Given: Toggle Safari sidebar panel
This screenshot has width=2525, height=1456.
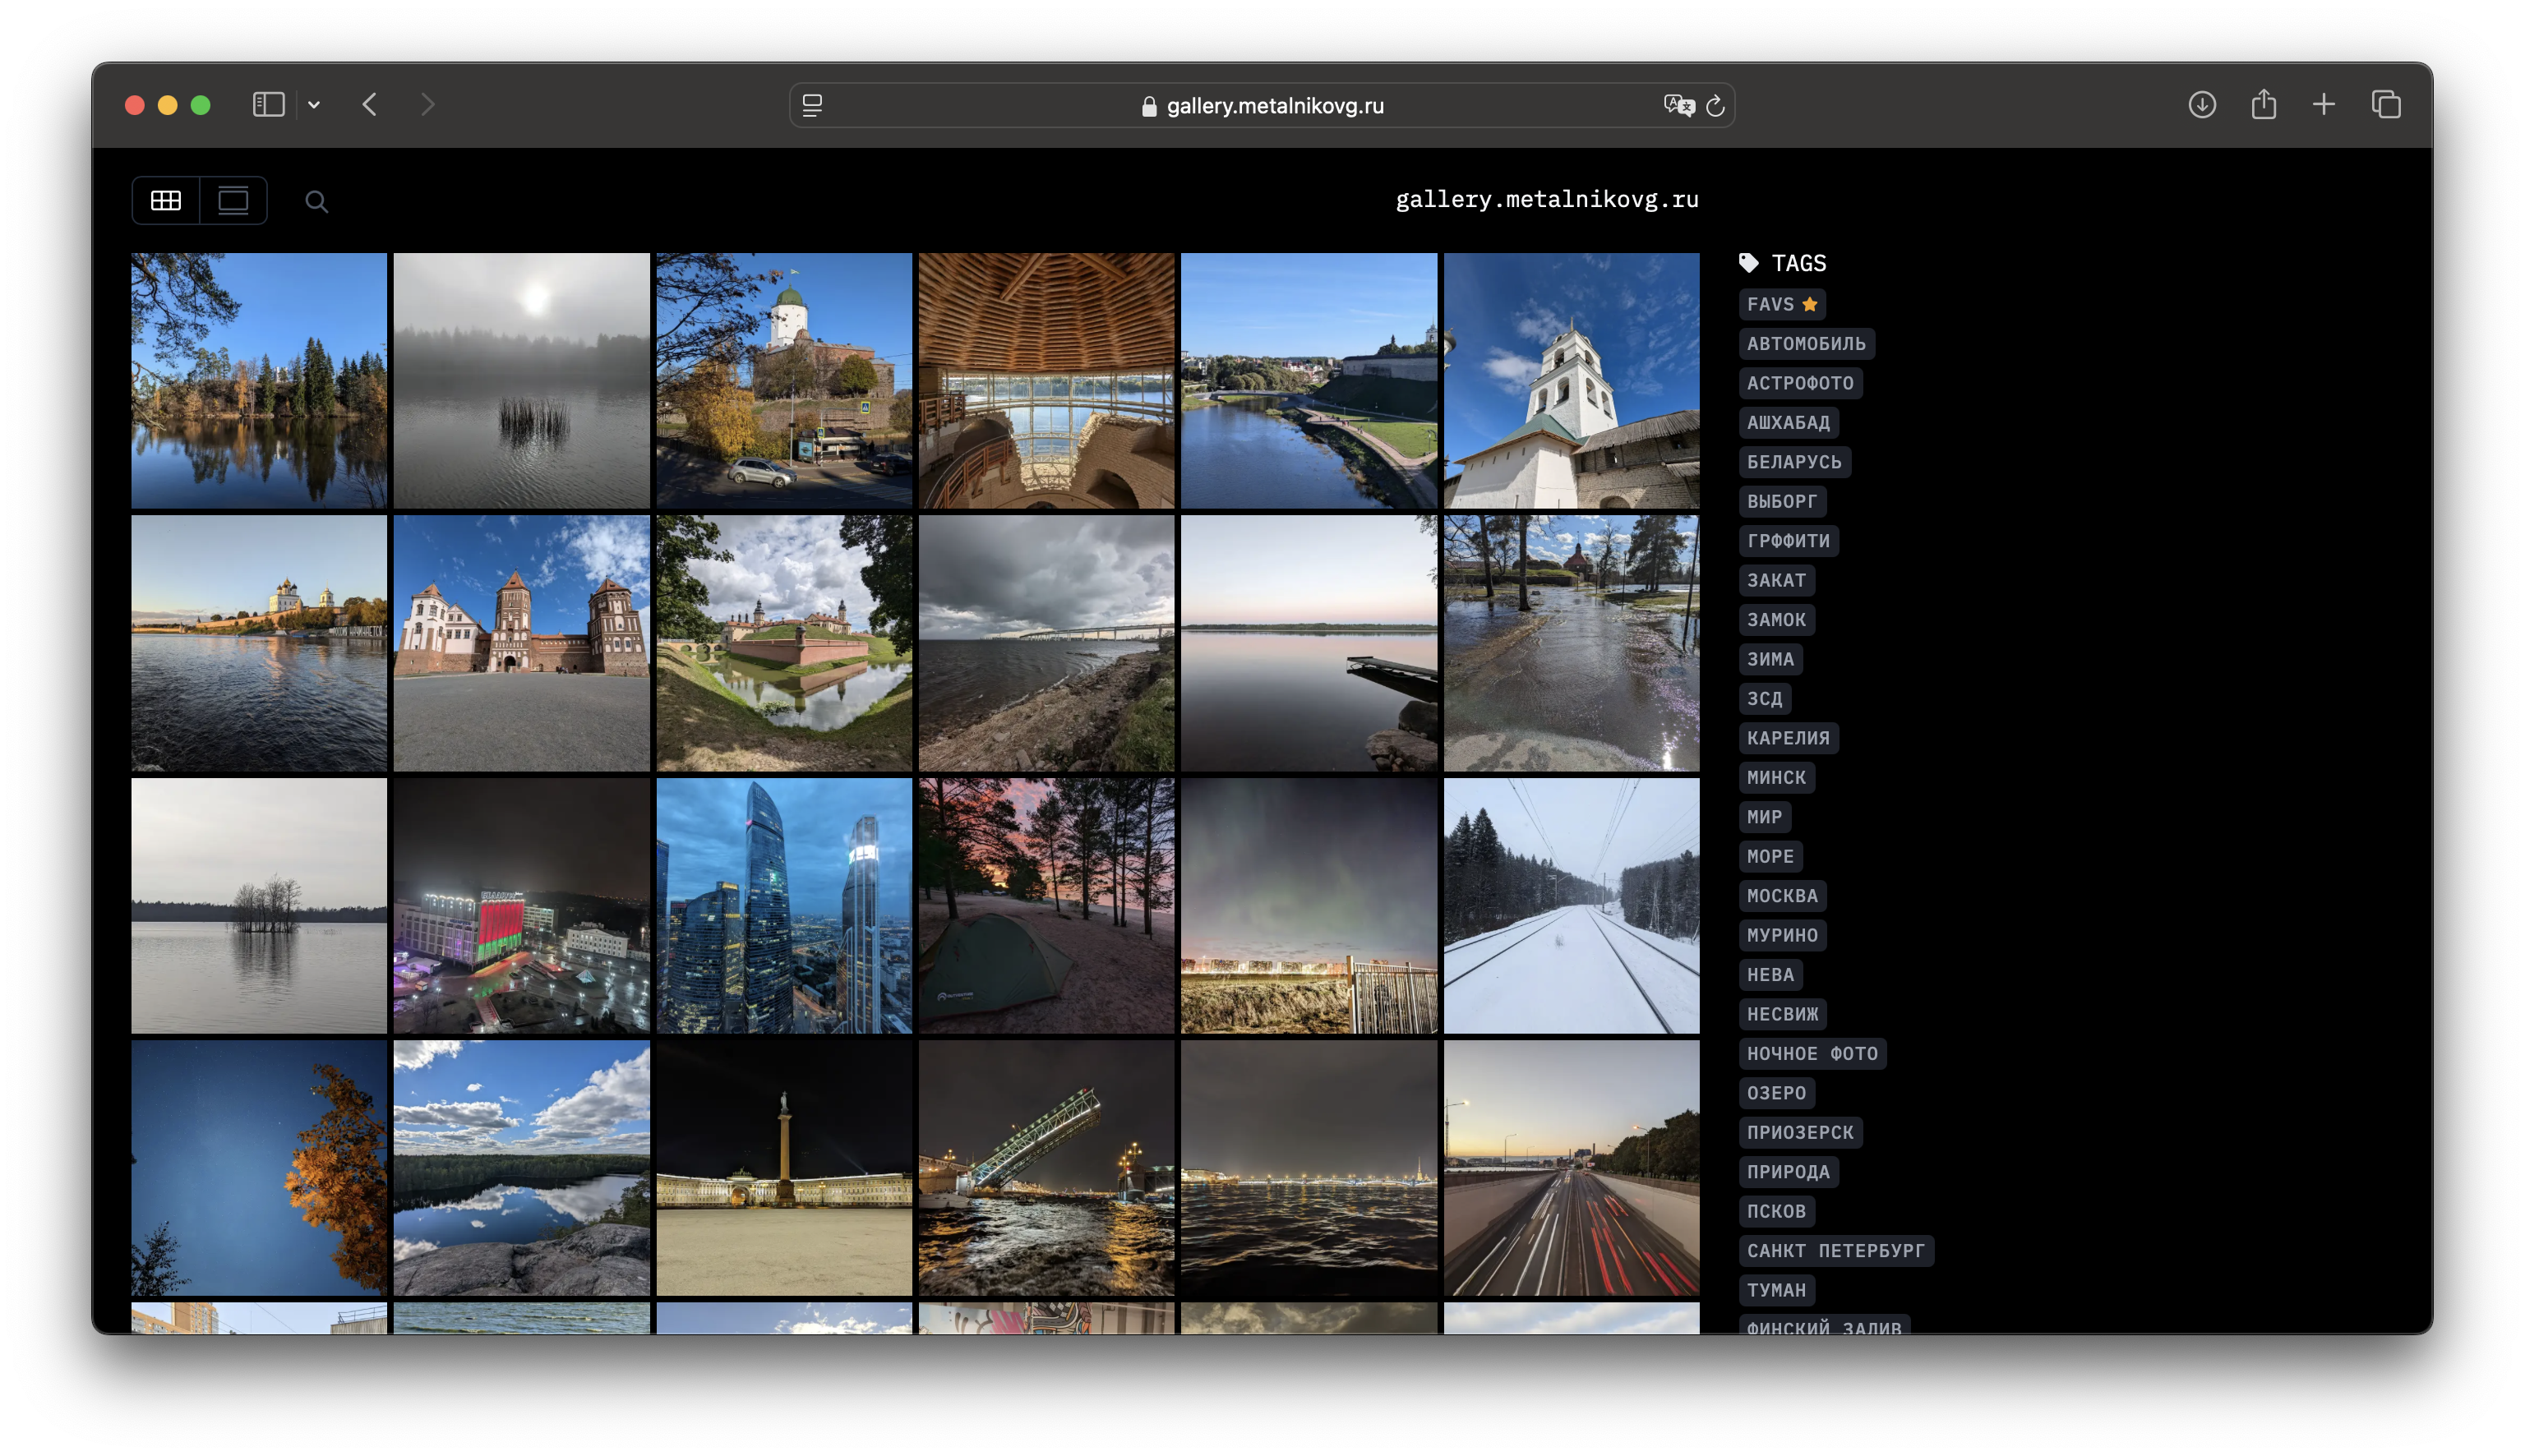Looking at the screenshot, I should tap(268, 105).
